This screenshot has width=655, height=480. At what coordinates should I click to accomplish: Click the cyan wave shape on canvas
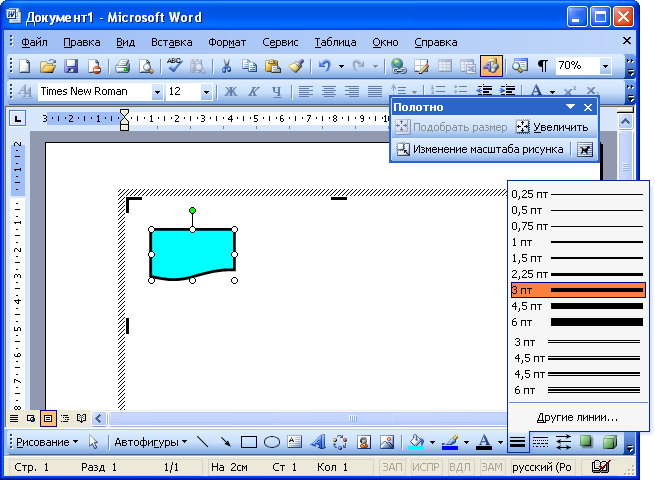click(192, 252)
